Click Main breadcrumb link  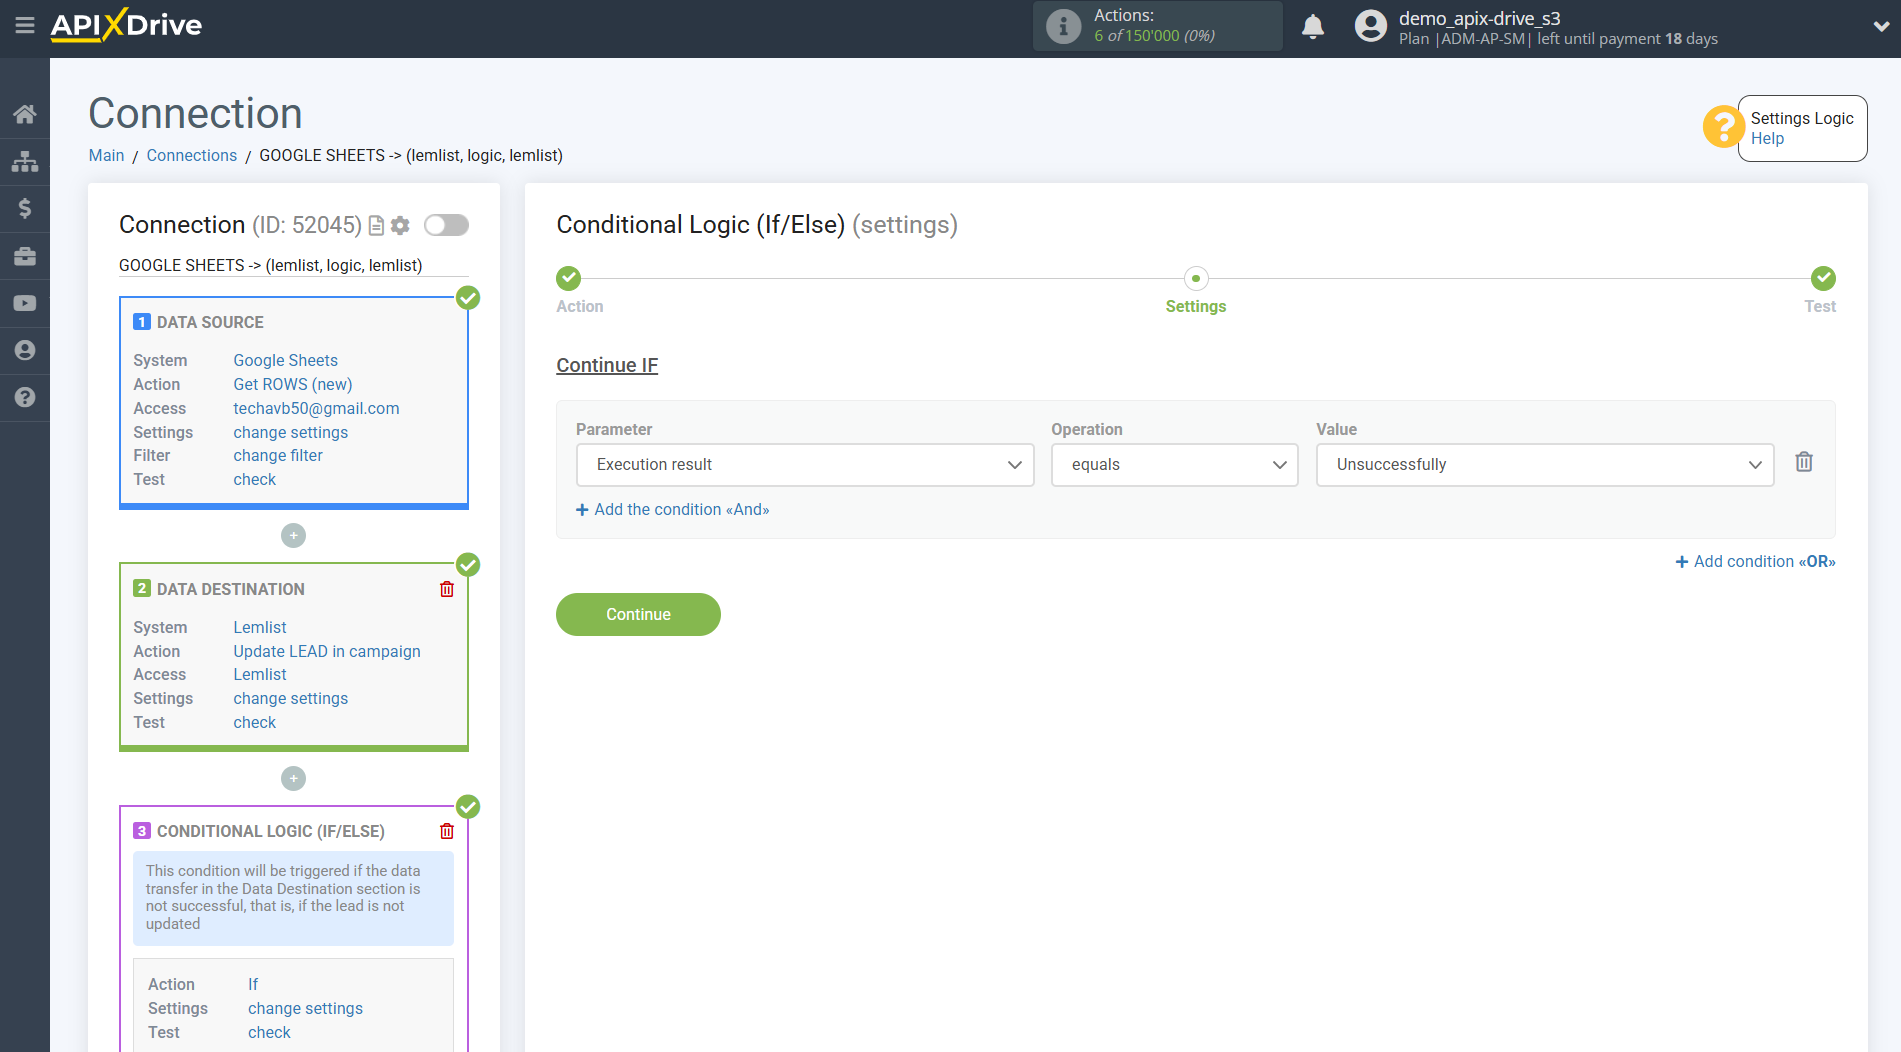(x=106, y=155)
